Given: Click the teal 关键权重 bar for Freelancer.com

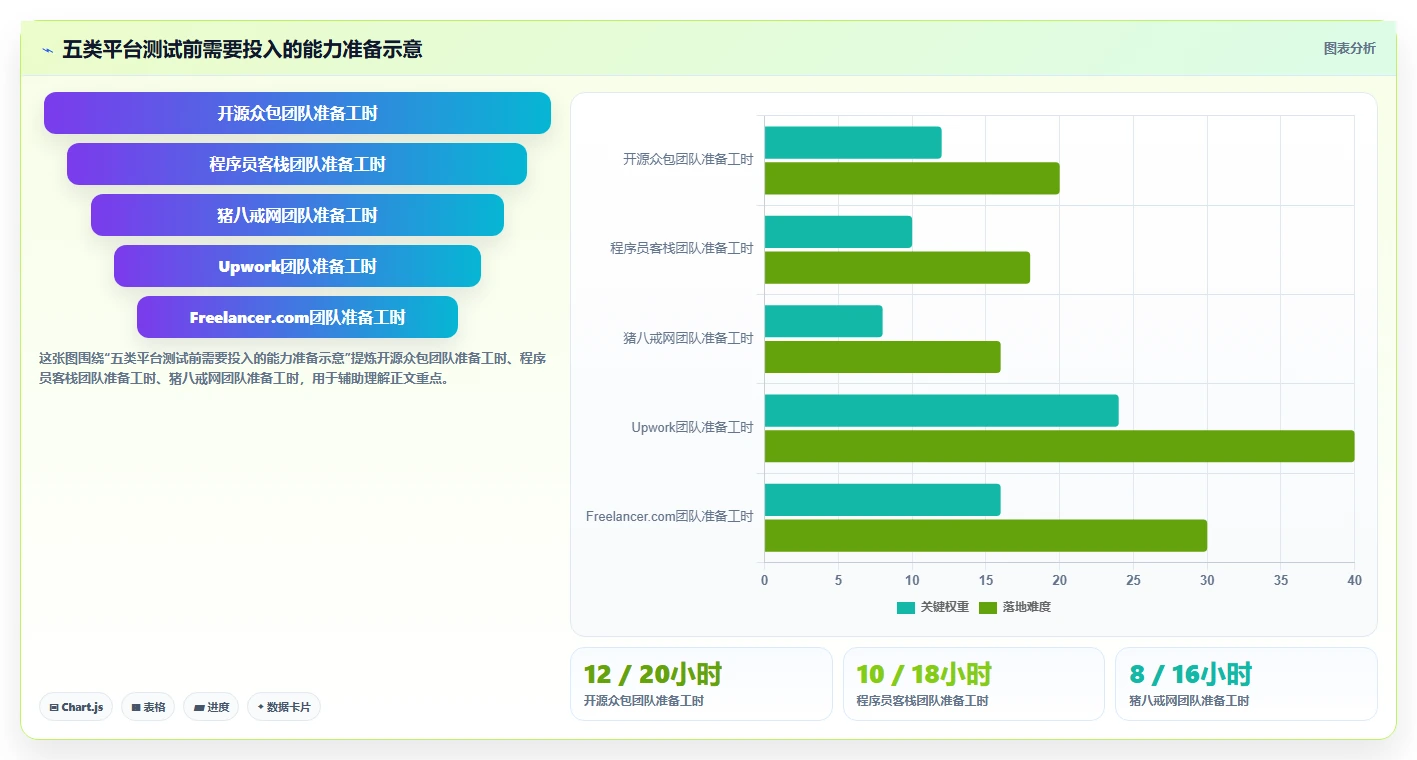Looking at the screenshot, I should click(883, 500).
